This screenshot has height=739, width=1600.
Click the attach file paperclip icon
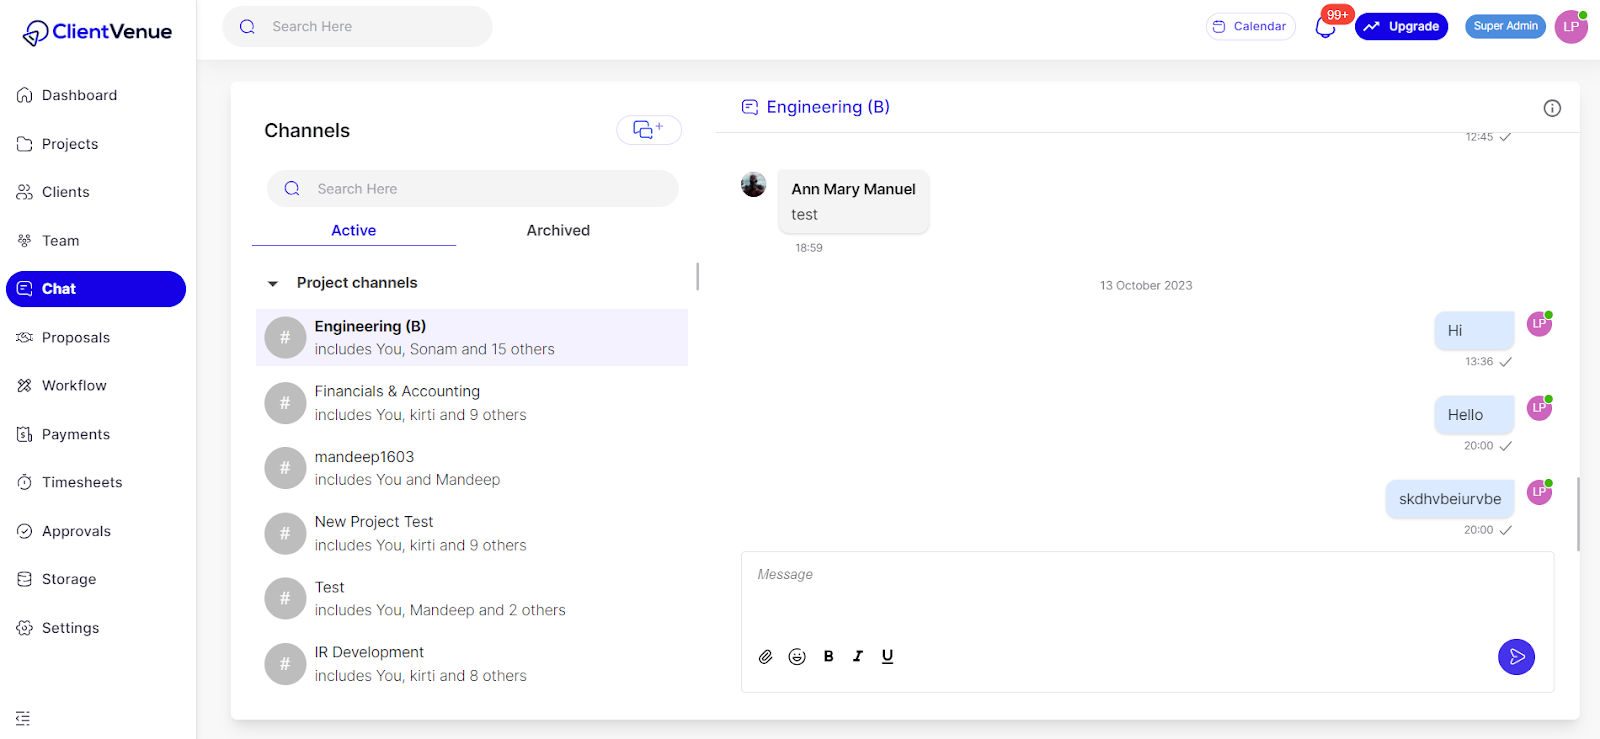pyautogui.click(x=765, y=657)
